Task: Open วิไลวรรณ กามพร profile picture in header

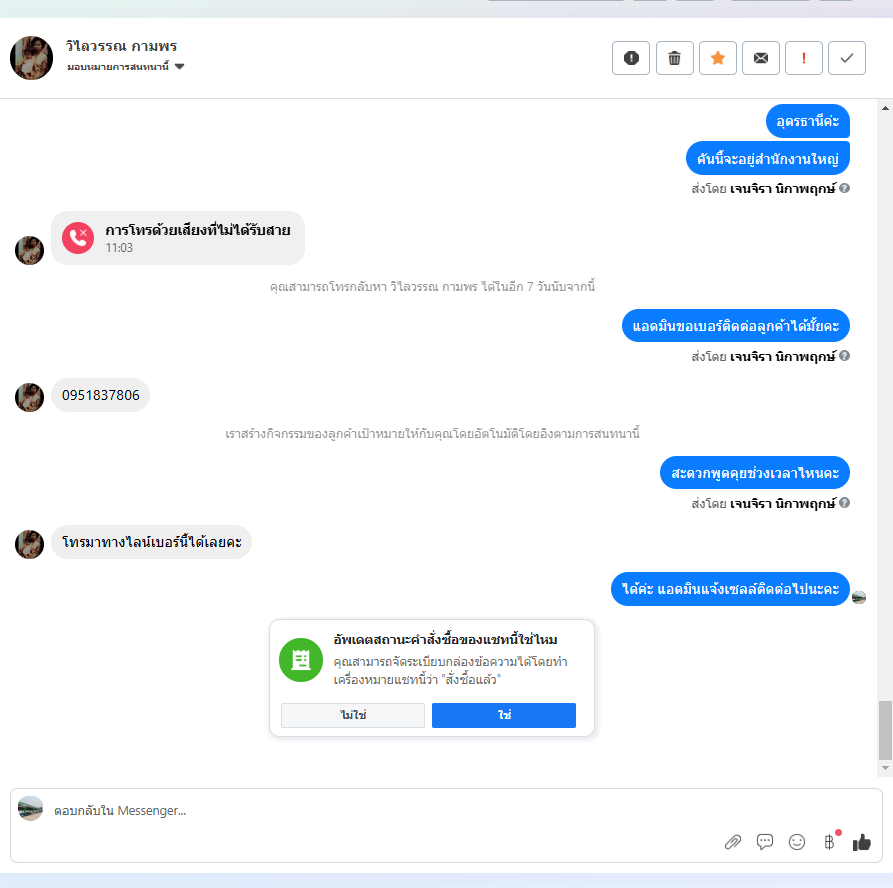Action: [31, 58]
